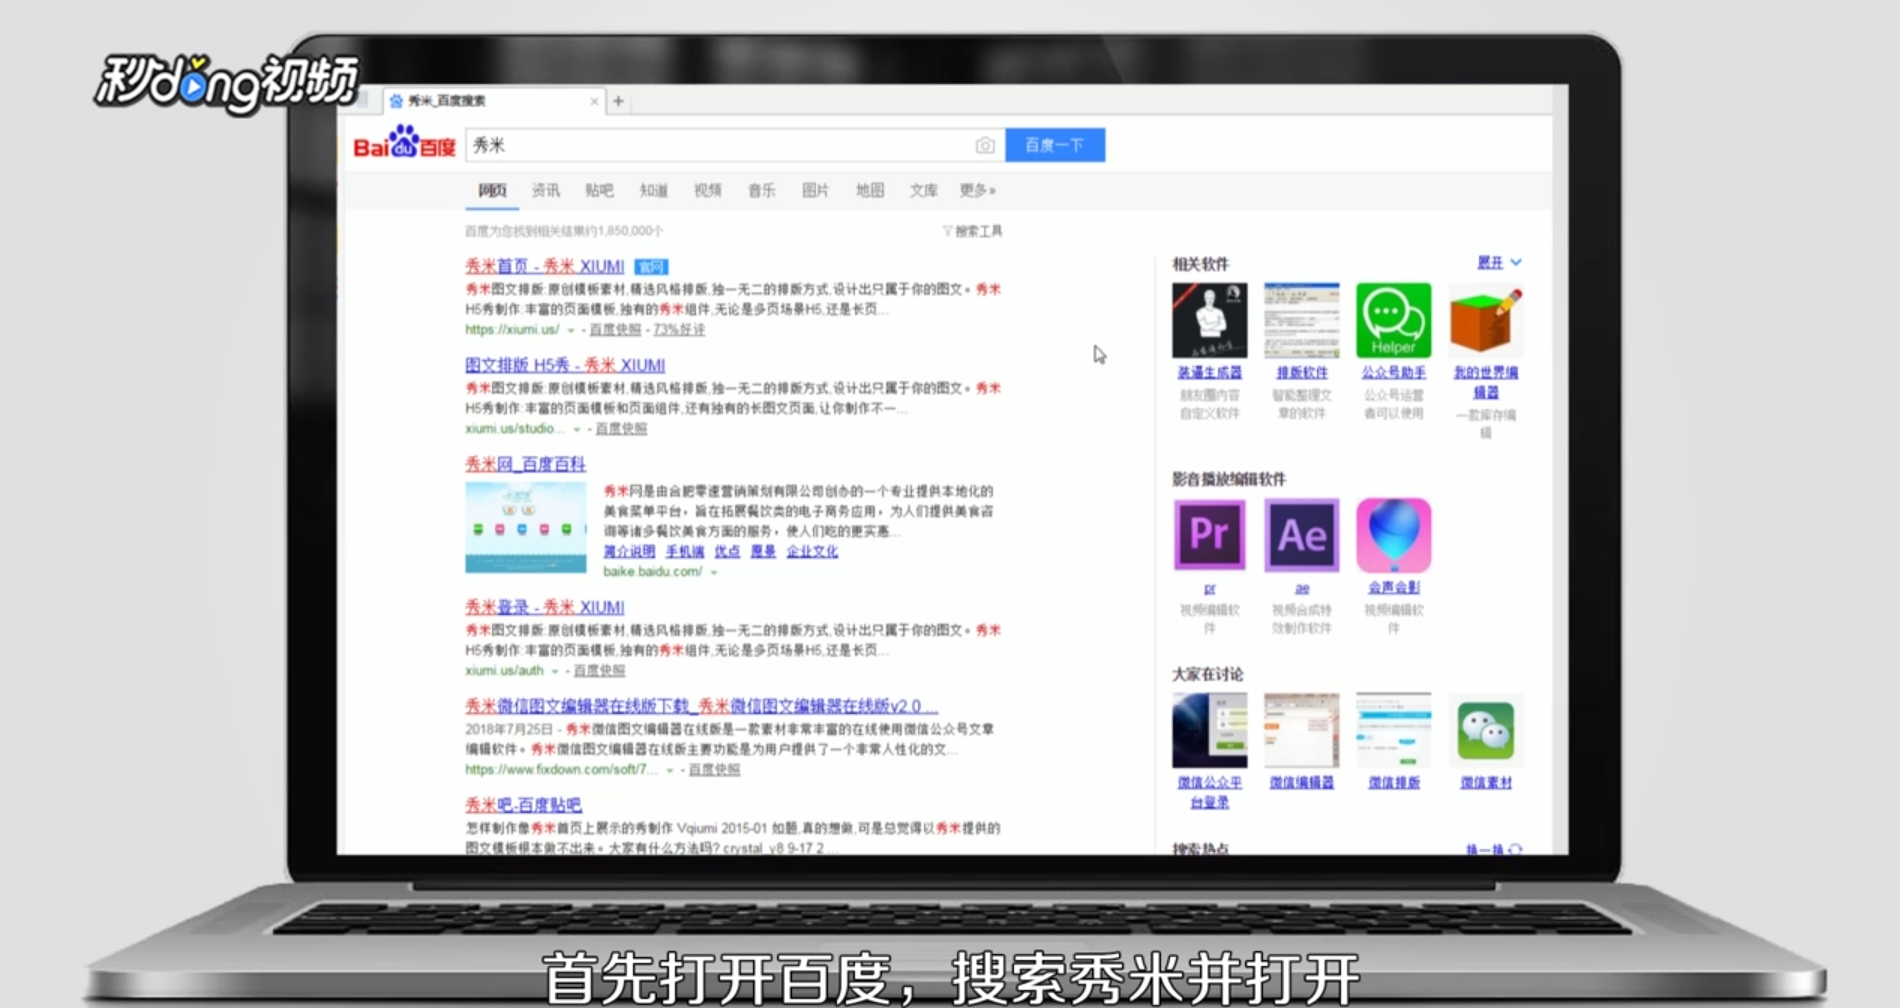This screenshot has height=1008, width=1900.
Task: Click the Baidu logo
Action: pos(404,144)
